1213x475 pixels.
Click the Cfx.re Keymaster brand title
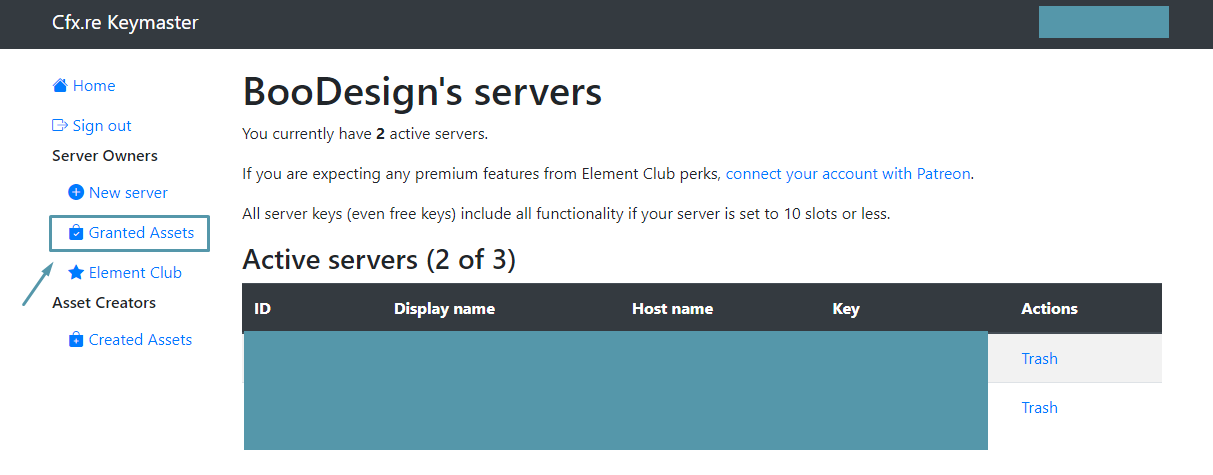point(125,23)
